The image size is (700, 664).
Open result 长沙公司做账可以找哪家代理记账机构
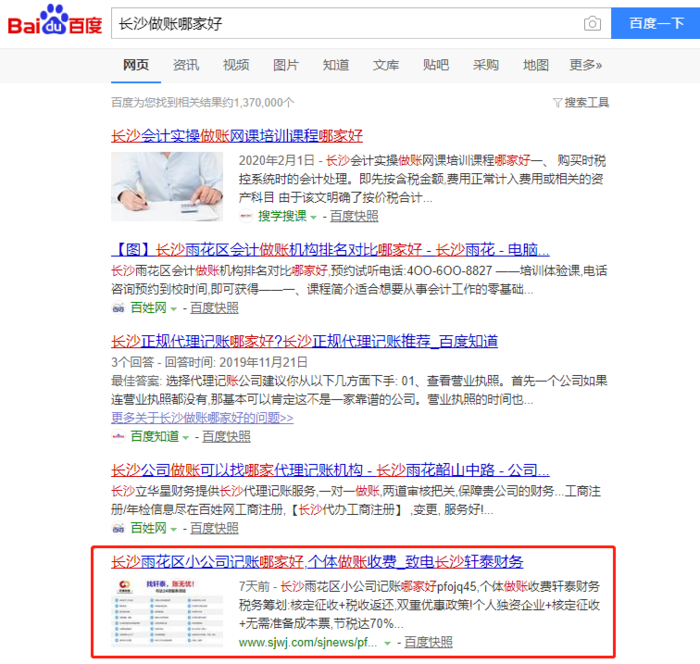pos(330,470)
